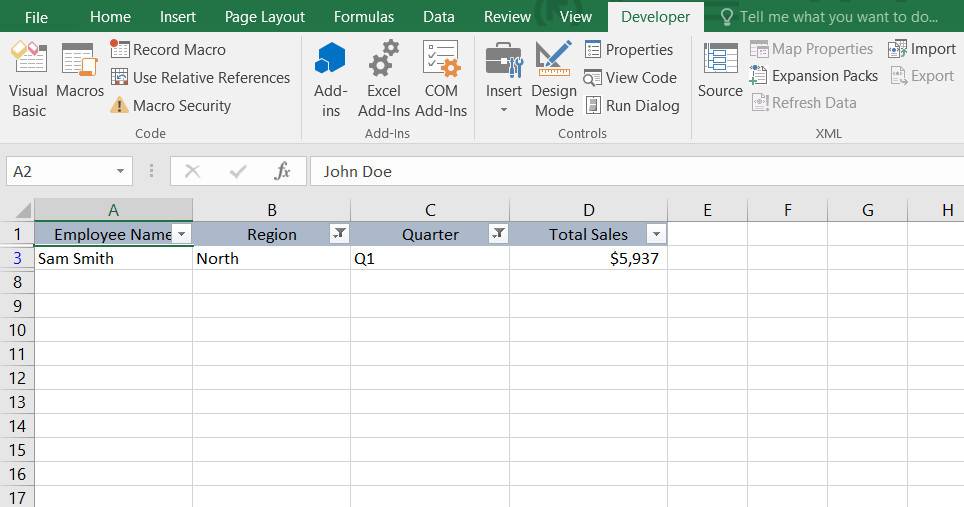This screenshot has width=964, height=507.
Task: Open the Add-ins dialog
Action: pos(330,80)
